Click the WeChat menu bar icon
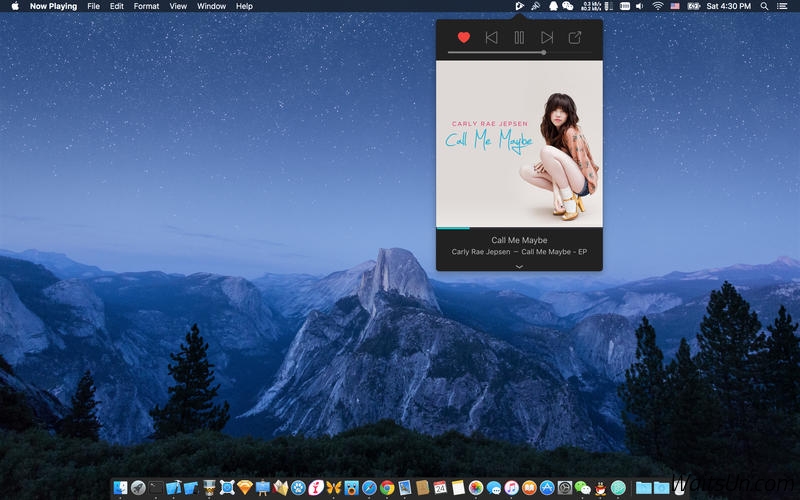 [x=567, y=6]
